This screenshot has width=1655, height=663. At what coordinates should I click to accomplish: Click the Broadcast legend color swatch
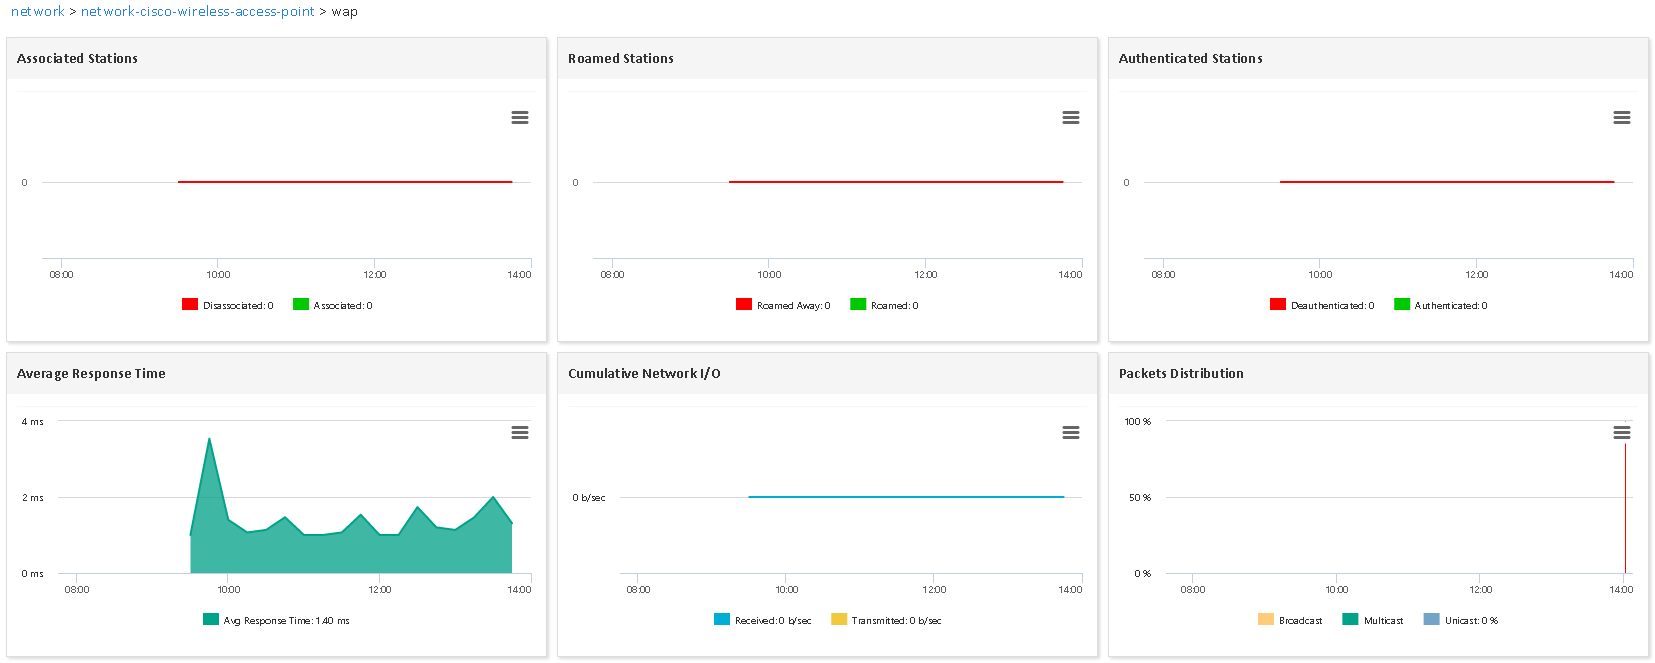click(1266, 620)
